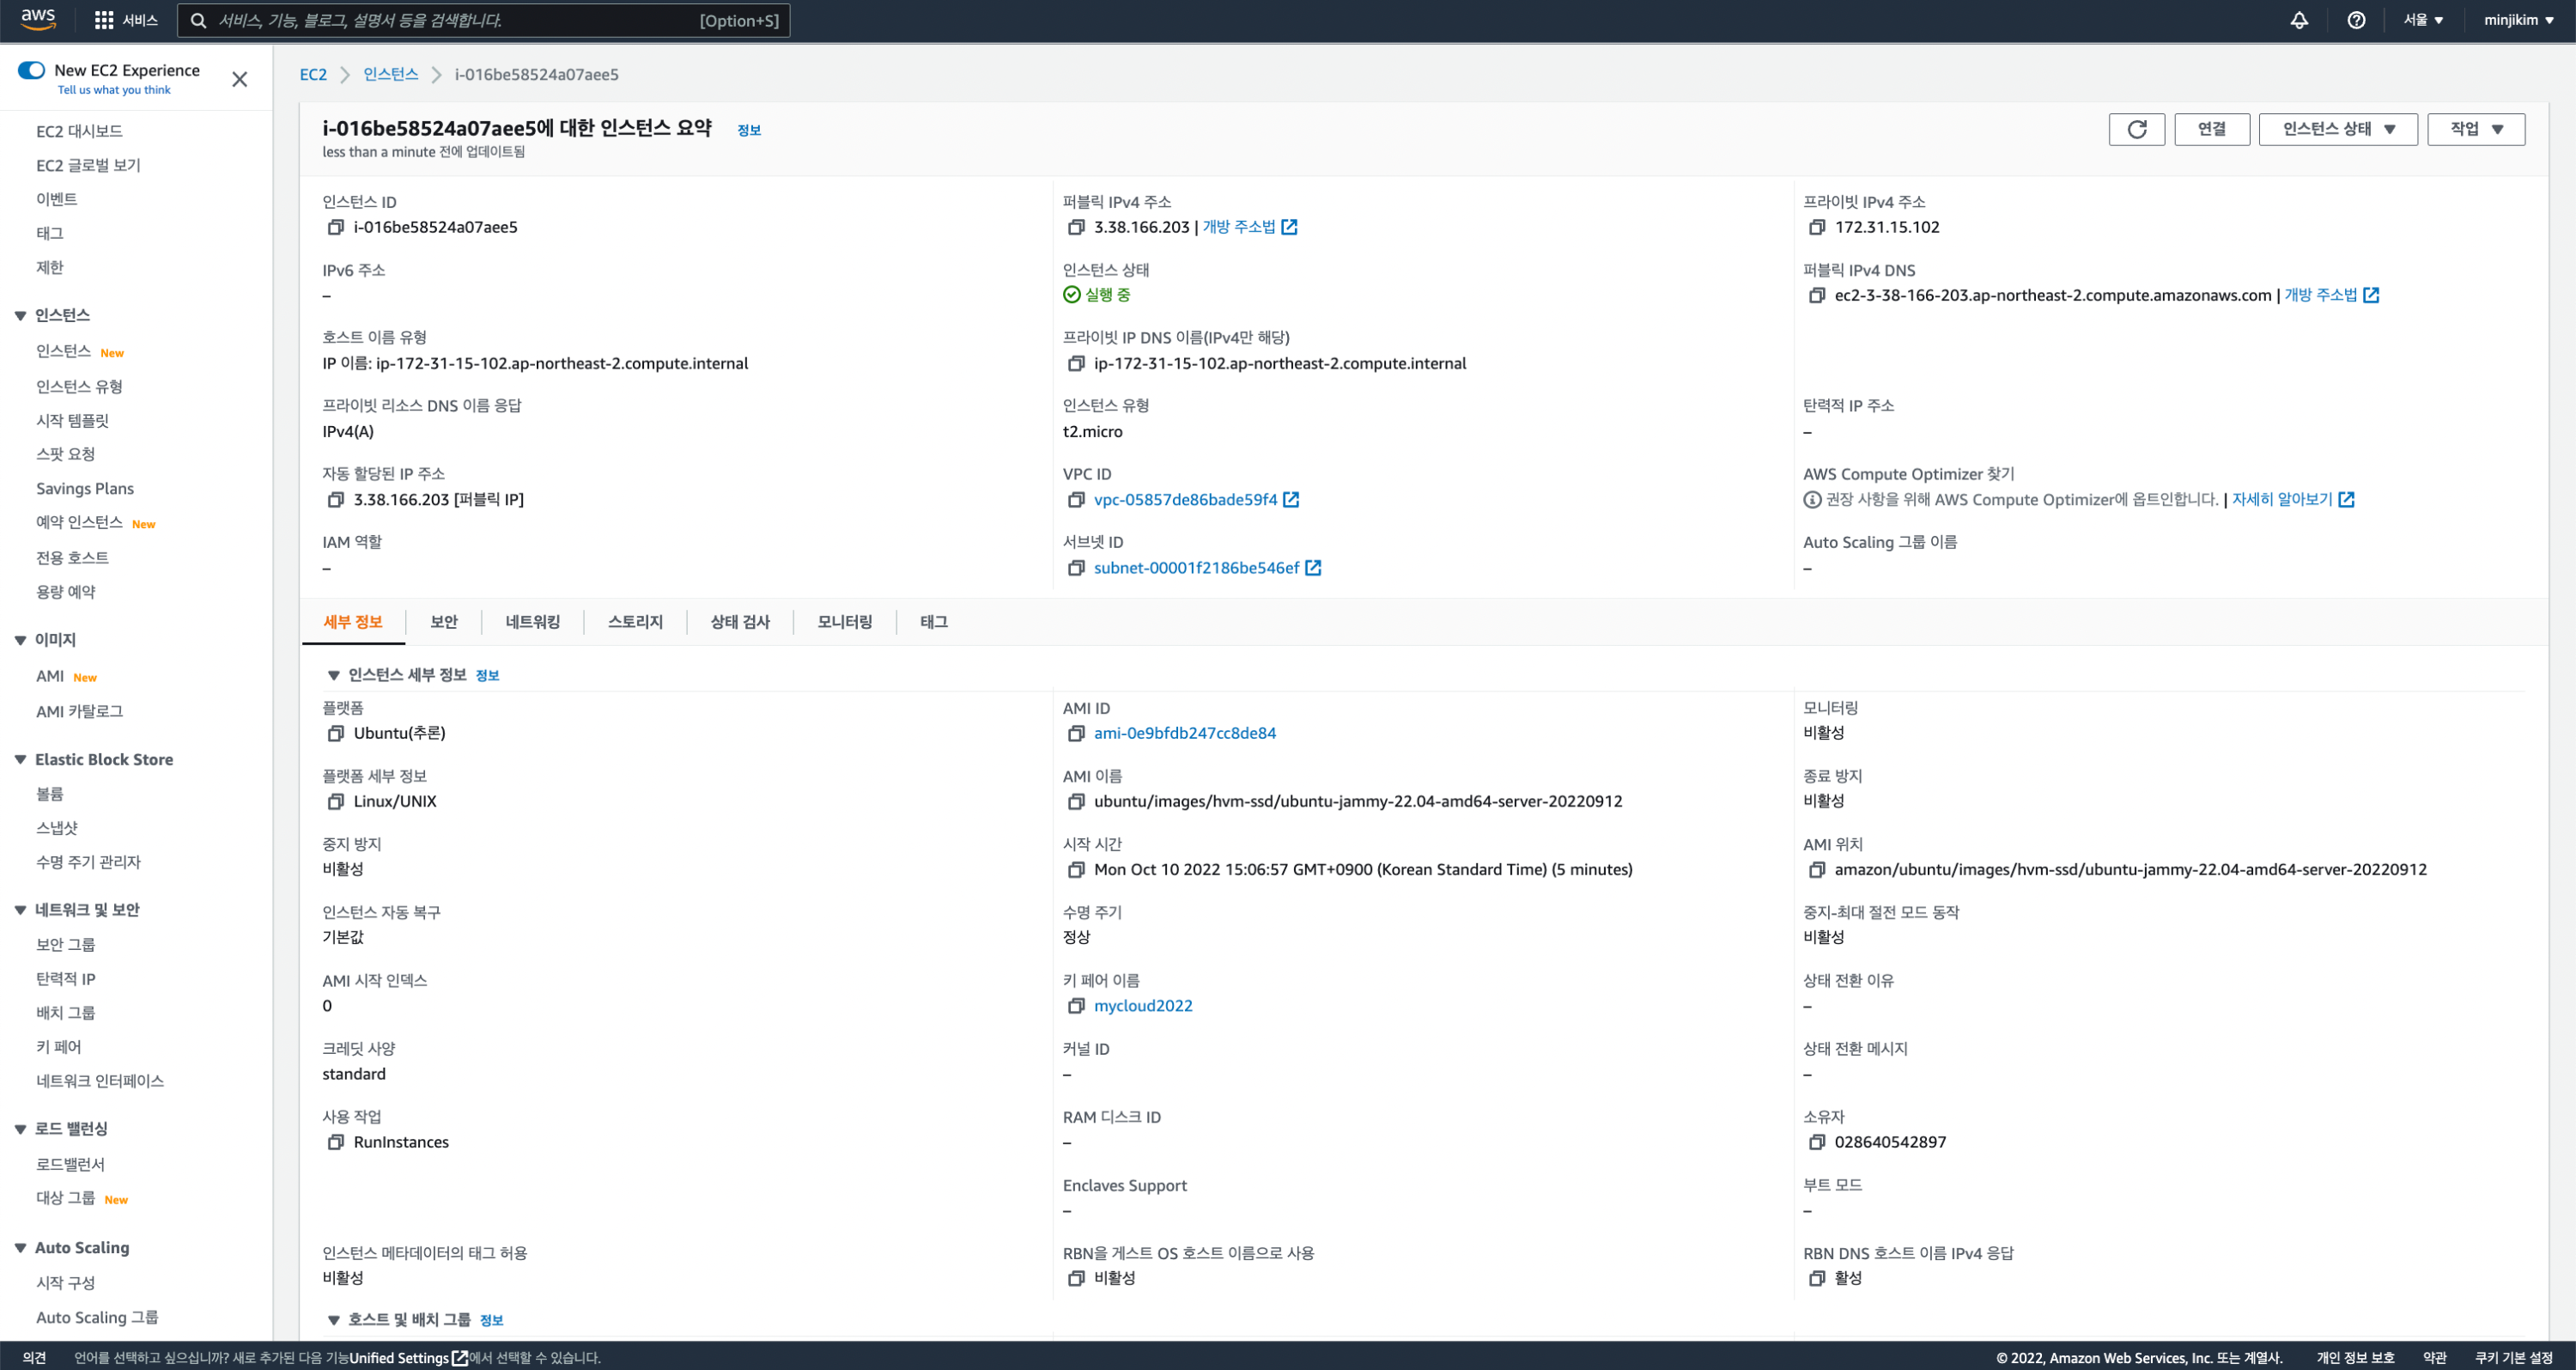Open the AWS services grid menu

104,20
